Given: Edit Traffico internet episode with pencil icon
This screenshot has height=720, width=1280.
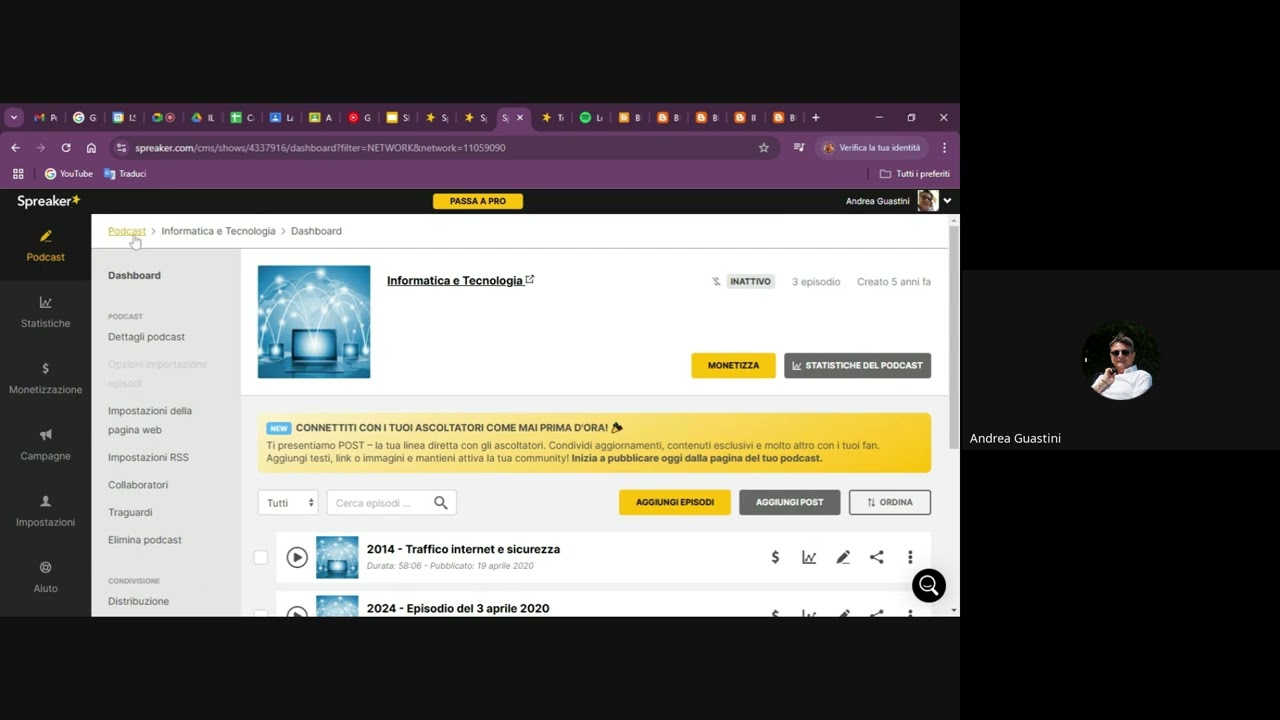Looking at the screenshot, I should click(843, 557).
